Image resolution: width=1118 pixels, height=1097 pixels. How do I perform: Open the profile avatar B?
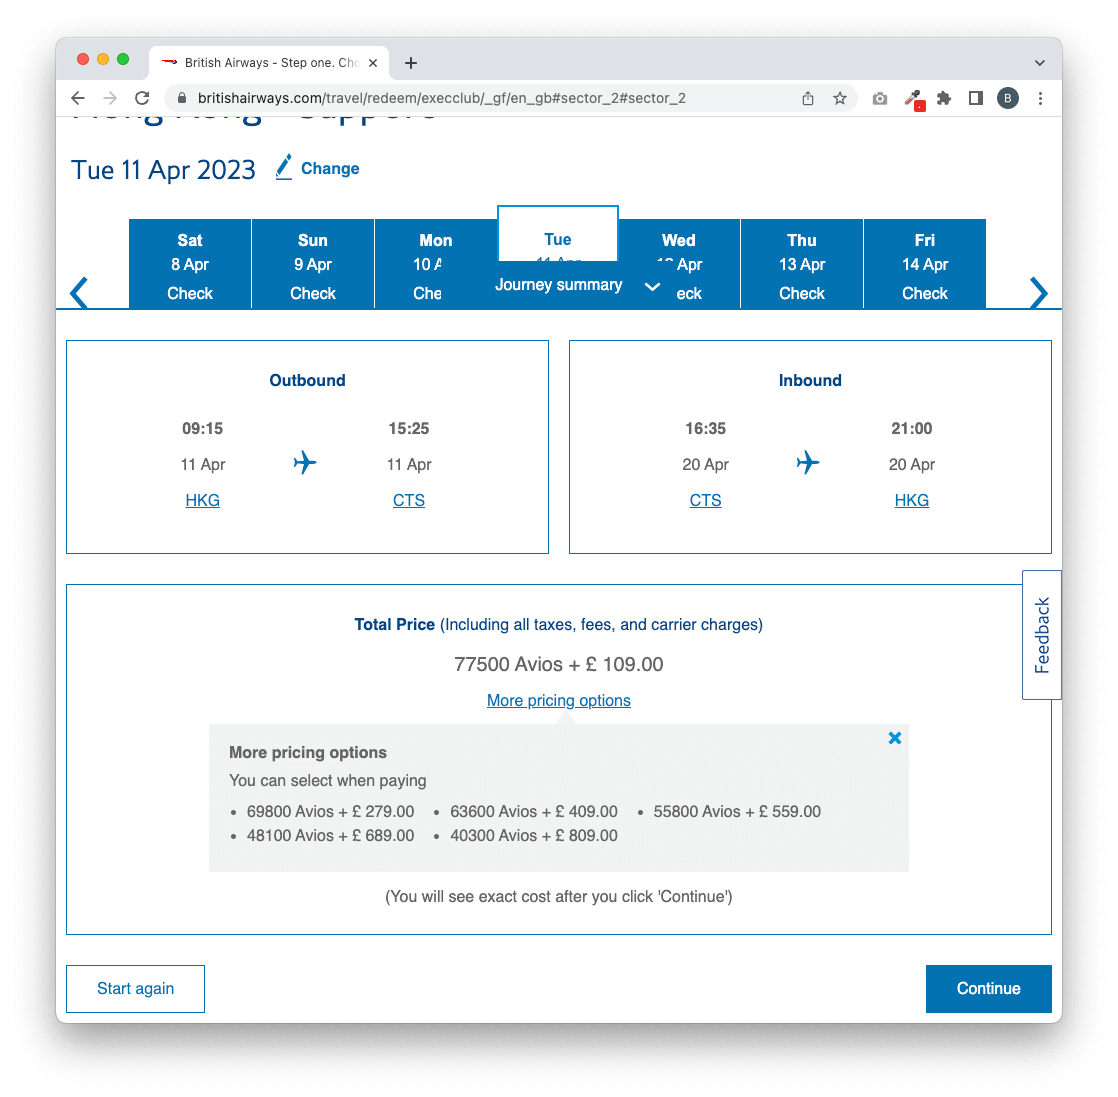1007,98
